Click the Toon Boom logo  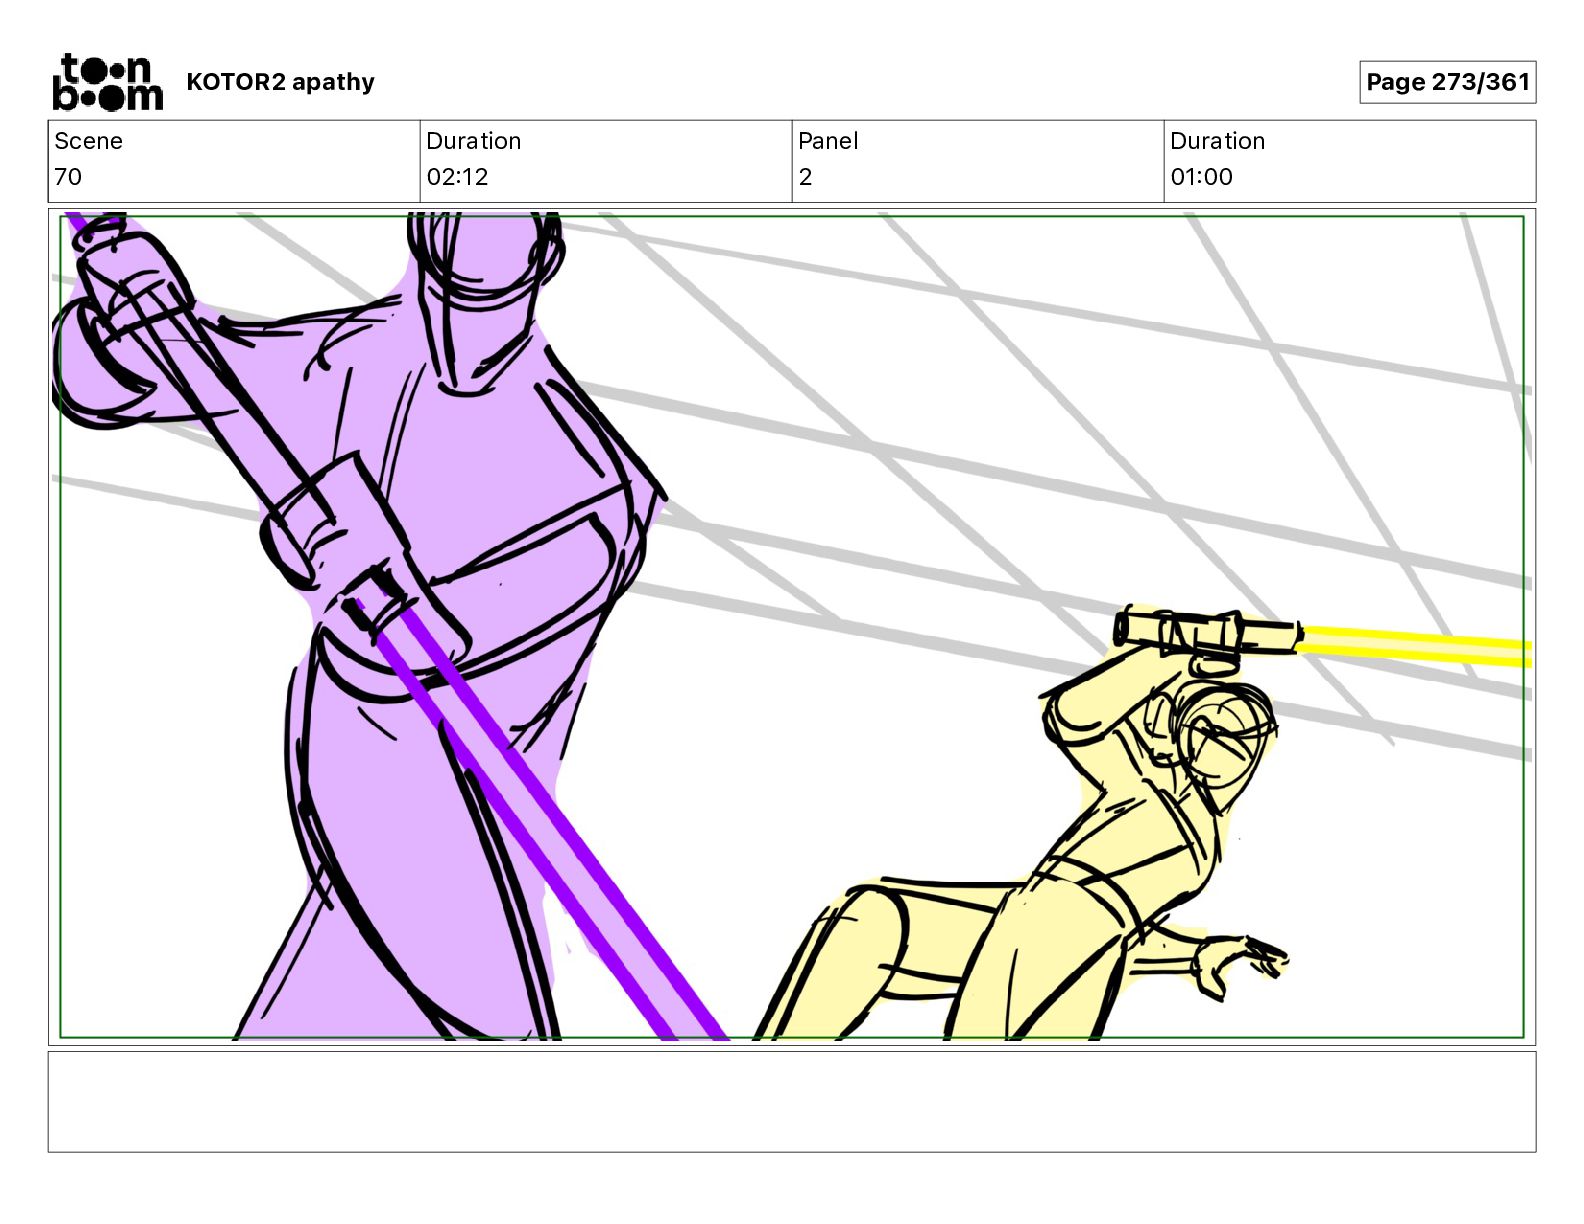[x=107, y=82]
